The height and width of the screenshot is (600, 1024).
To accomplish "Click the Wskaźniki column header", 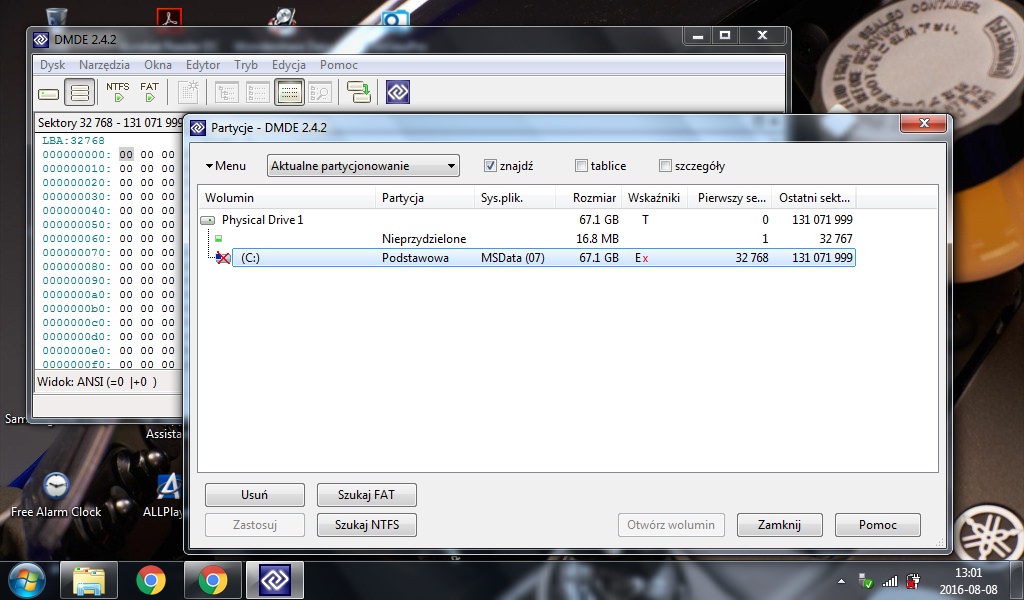I will 654,198.
